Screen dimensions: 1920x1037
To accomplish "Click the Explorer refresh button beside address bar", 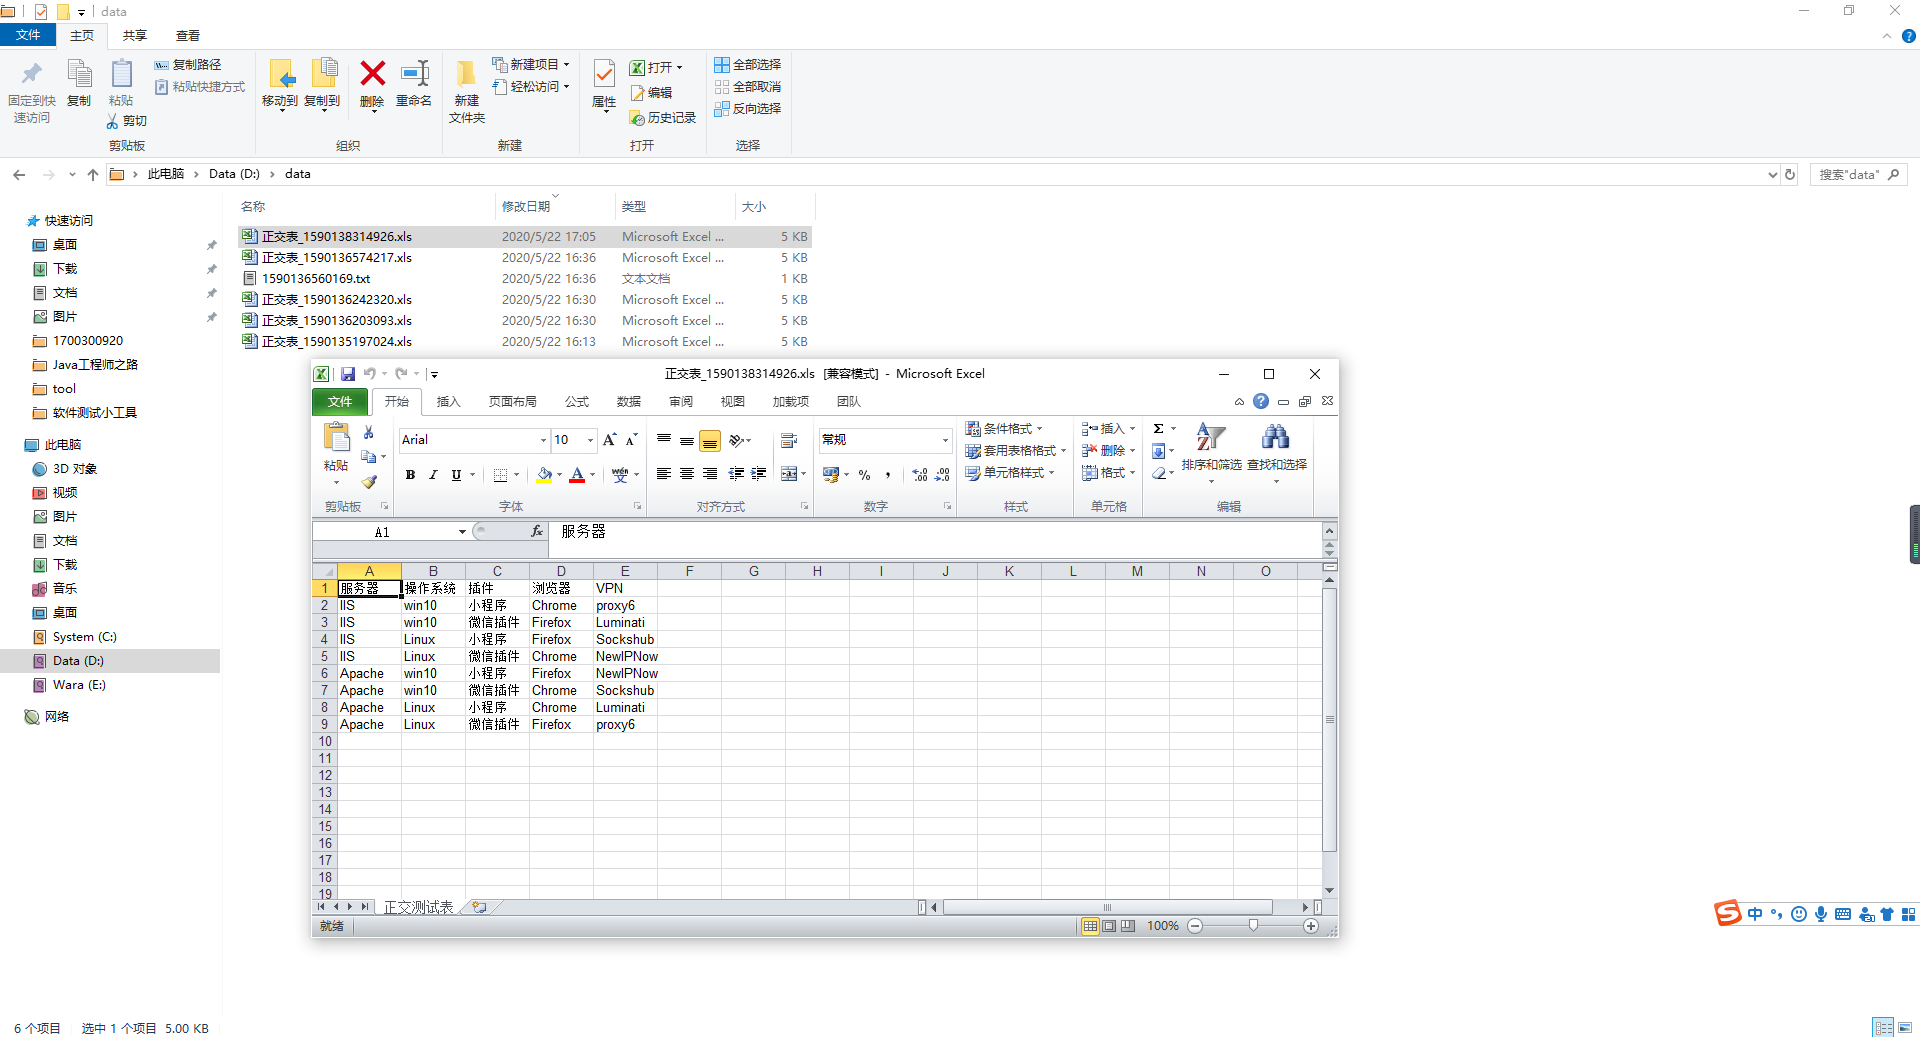I will [x=1790, y=174].
